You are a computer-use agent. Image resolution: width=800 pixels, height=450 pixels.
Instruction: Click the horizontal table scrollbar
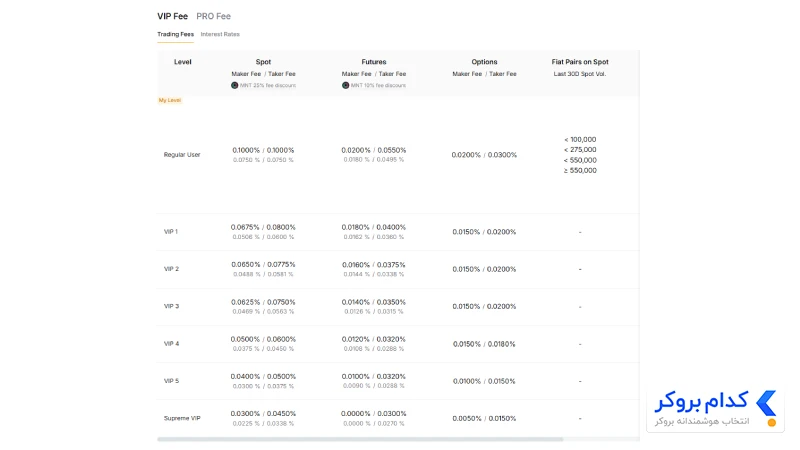click(x=360, y=439)
